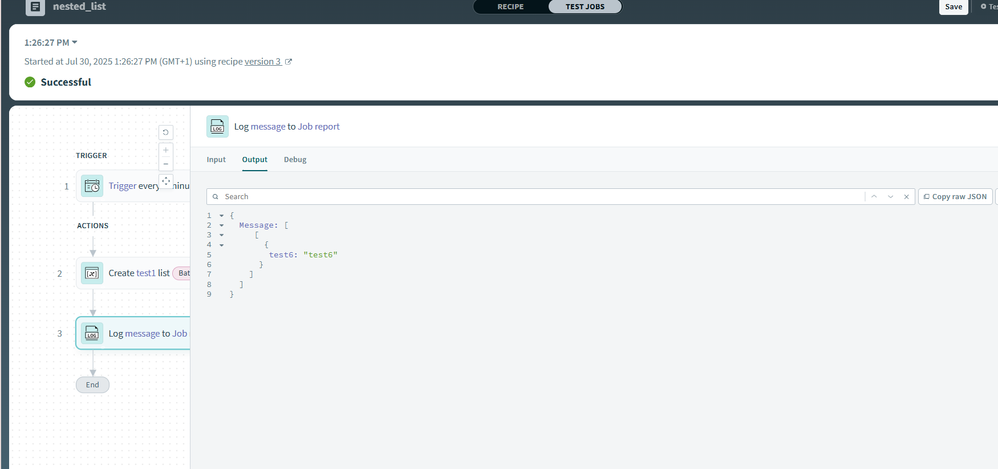998x469 pixels.
Task: Select the Log message to Job step 3
Action: 133,333
